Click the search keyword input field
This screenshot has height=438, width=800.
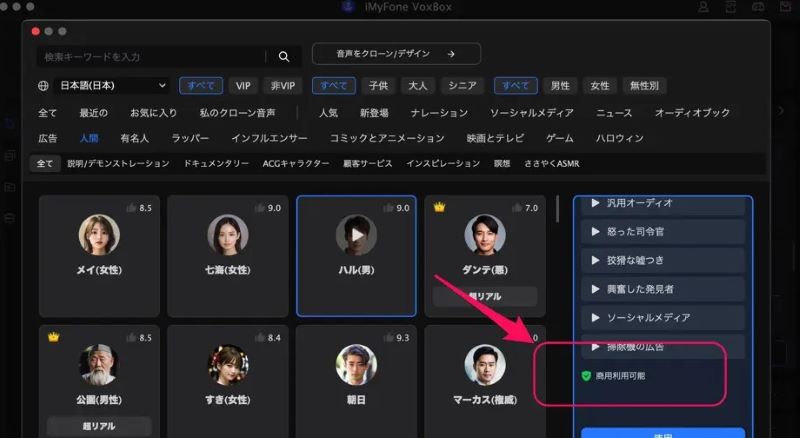point(151,57)
